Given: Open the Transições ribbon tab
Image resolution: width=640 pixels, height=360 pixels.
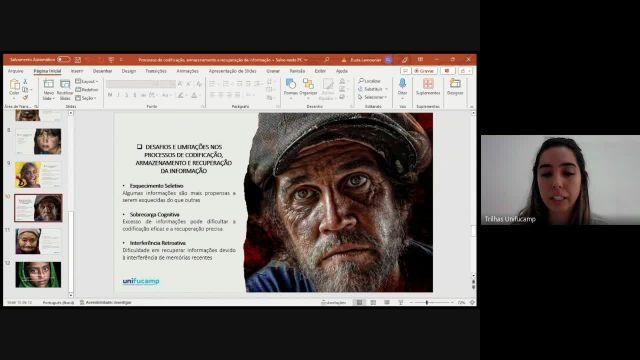Looking at the screenshot, I should 156,71.
